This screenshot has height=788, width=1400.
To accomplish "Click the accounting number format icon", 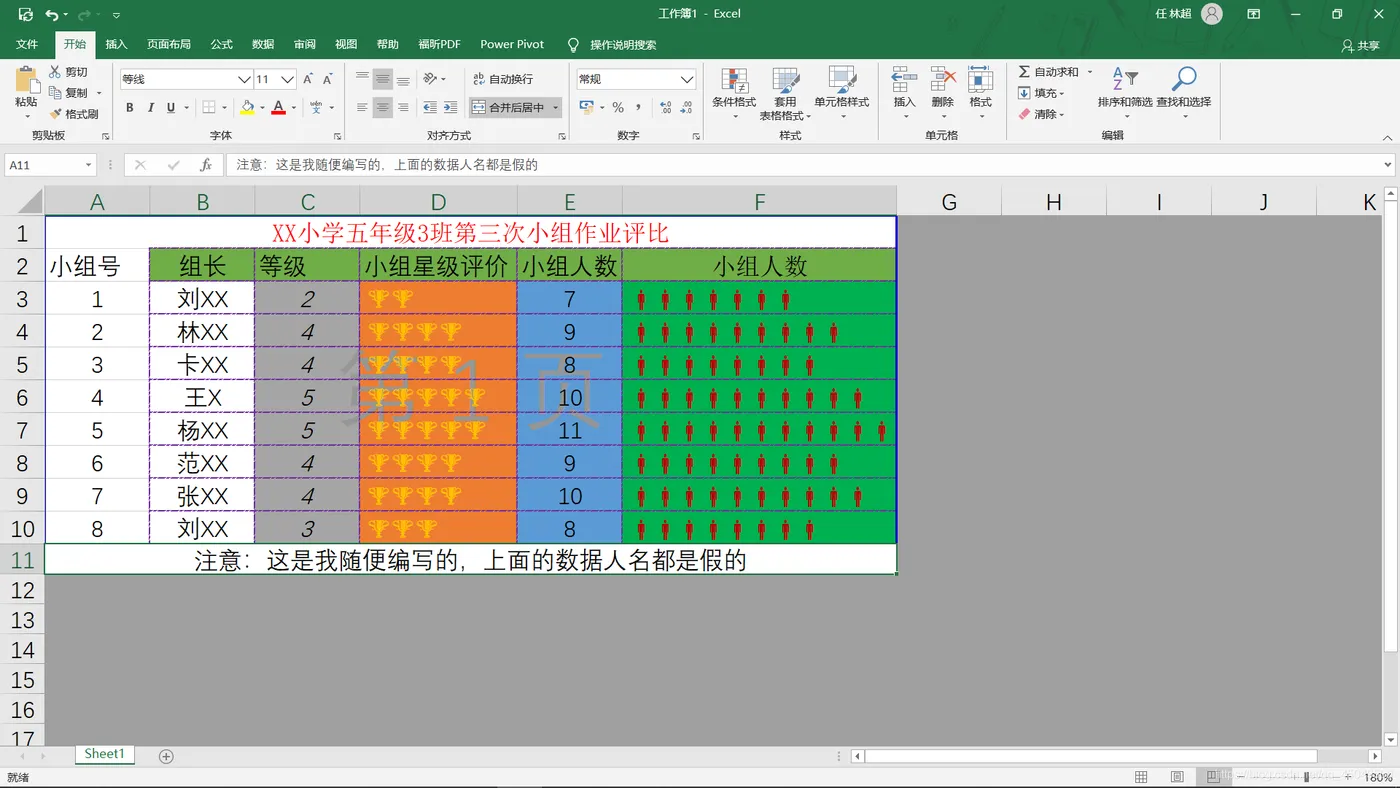I will 586,107.
